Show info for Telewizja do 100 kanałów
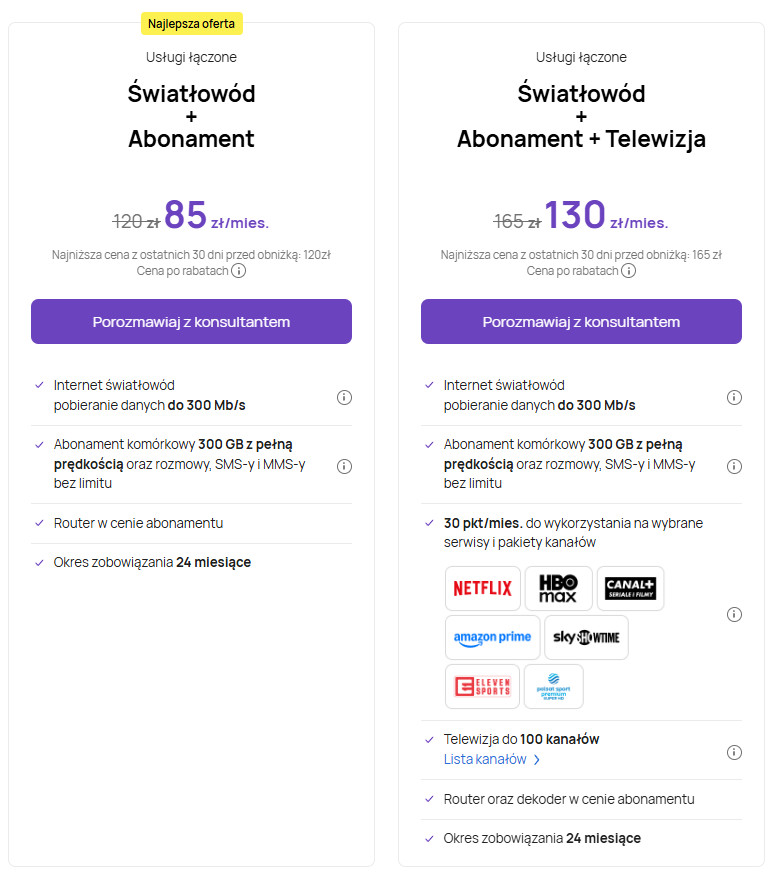 pos(734,752)
